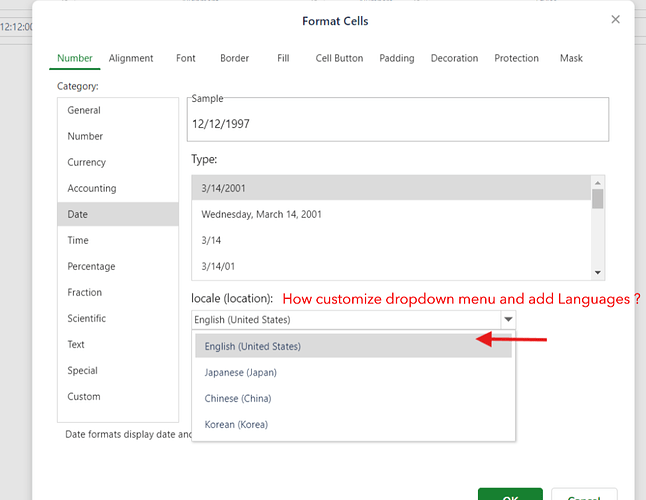Image resolution: width=646 pixels, height=500 pixels.
Task: Select Wednesday, March 14, 2001 type
Action: [391, 214]
